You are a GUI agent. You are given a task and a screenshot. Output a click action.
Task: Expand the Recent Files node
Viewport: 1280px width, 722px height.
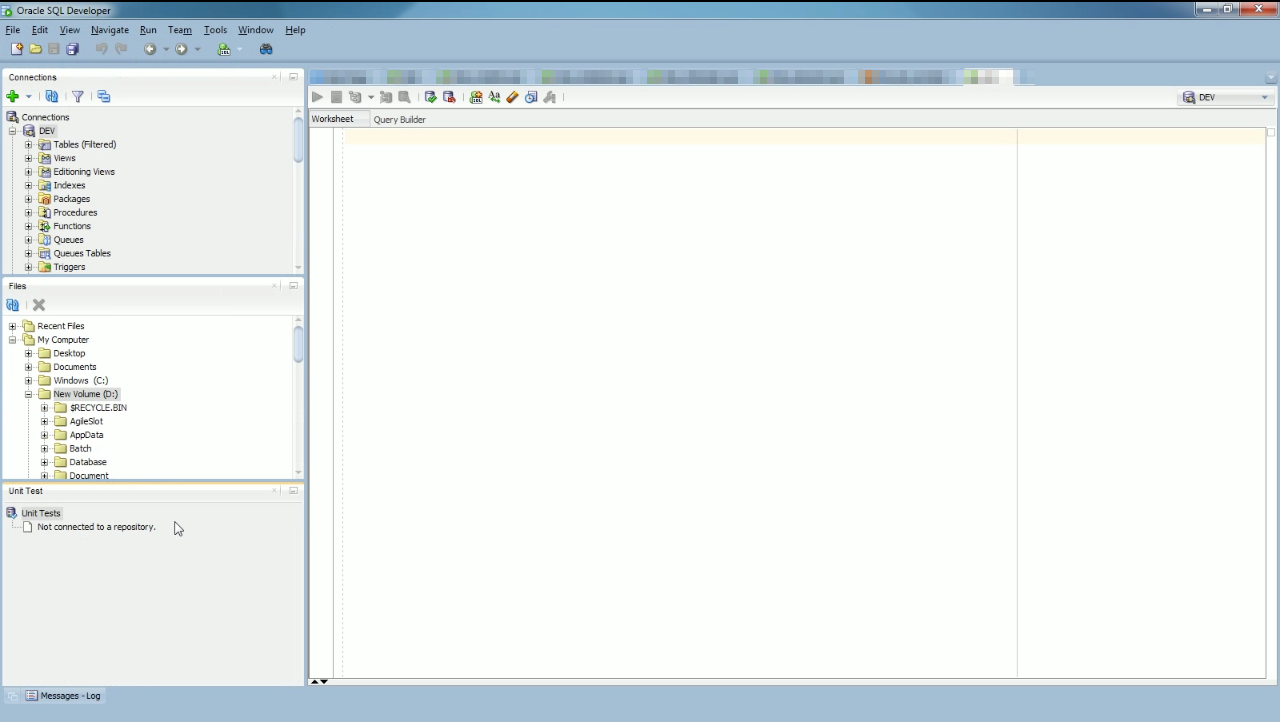click(13, 326)
